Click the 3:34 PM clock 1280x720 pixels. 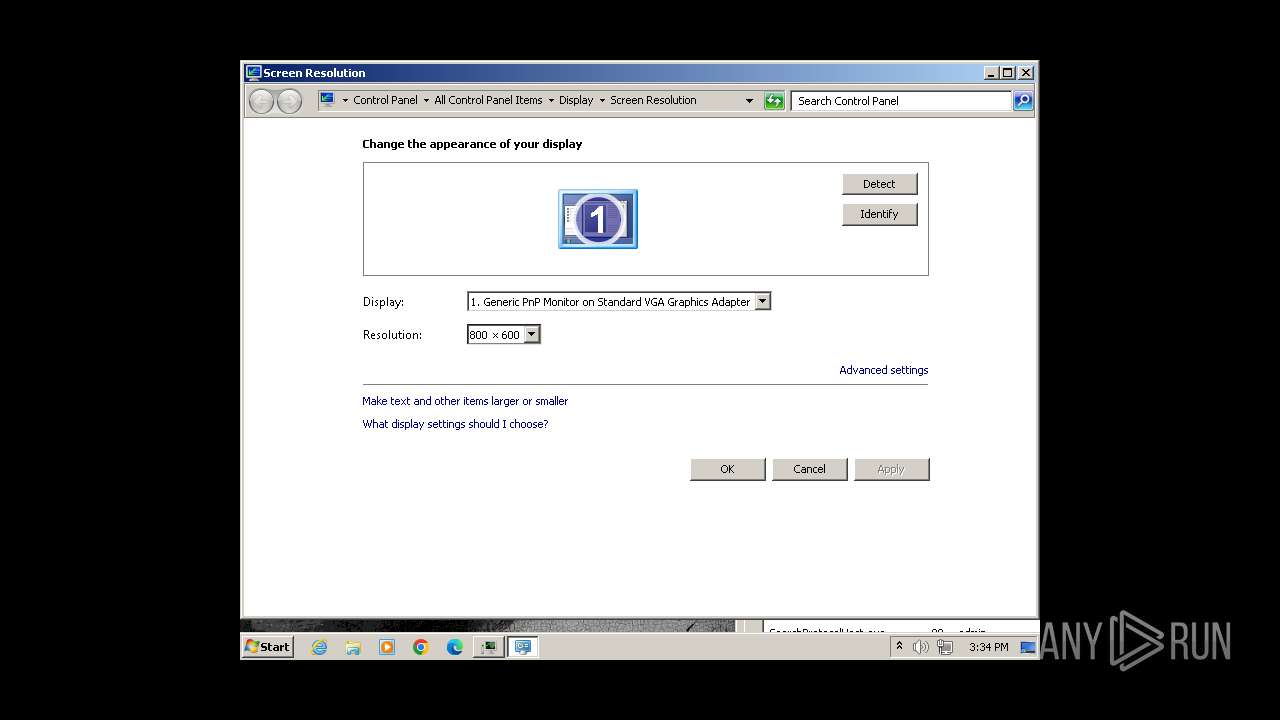pos(988,647)
